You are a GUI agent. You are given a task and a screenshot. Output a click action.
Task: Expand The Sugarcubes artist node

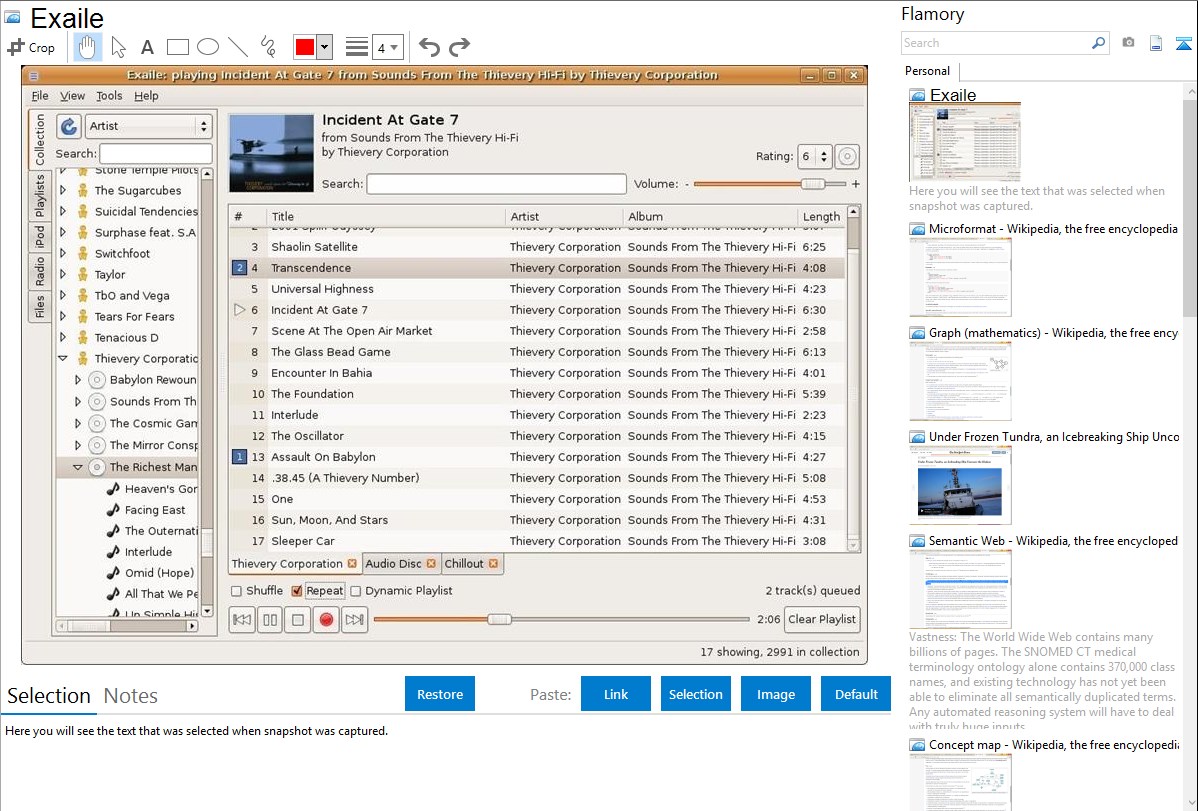pyautogui.click(x=63, y=190)
